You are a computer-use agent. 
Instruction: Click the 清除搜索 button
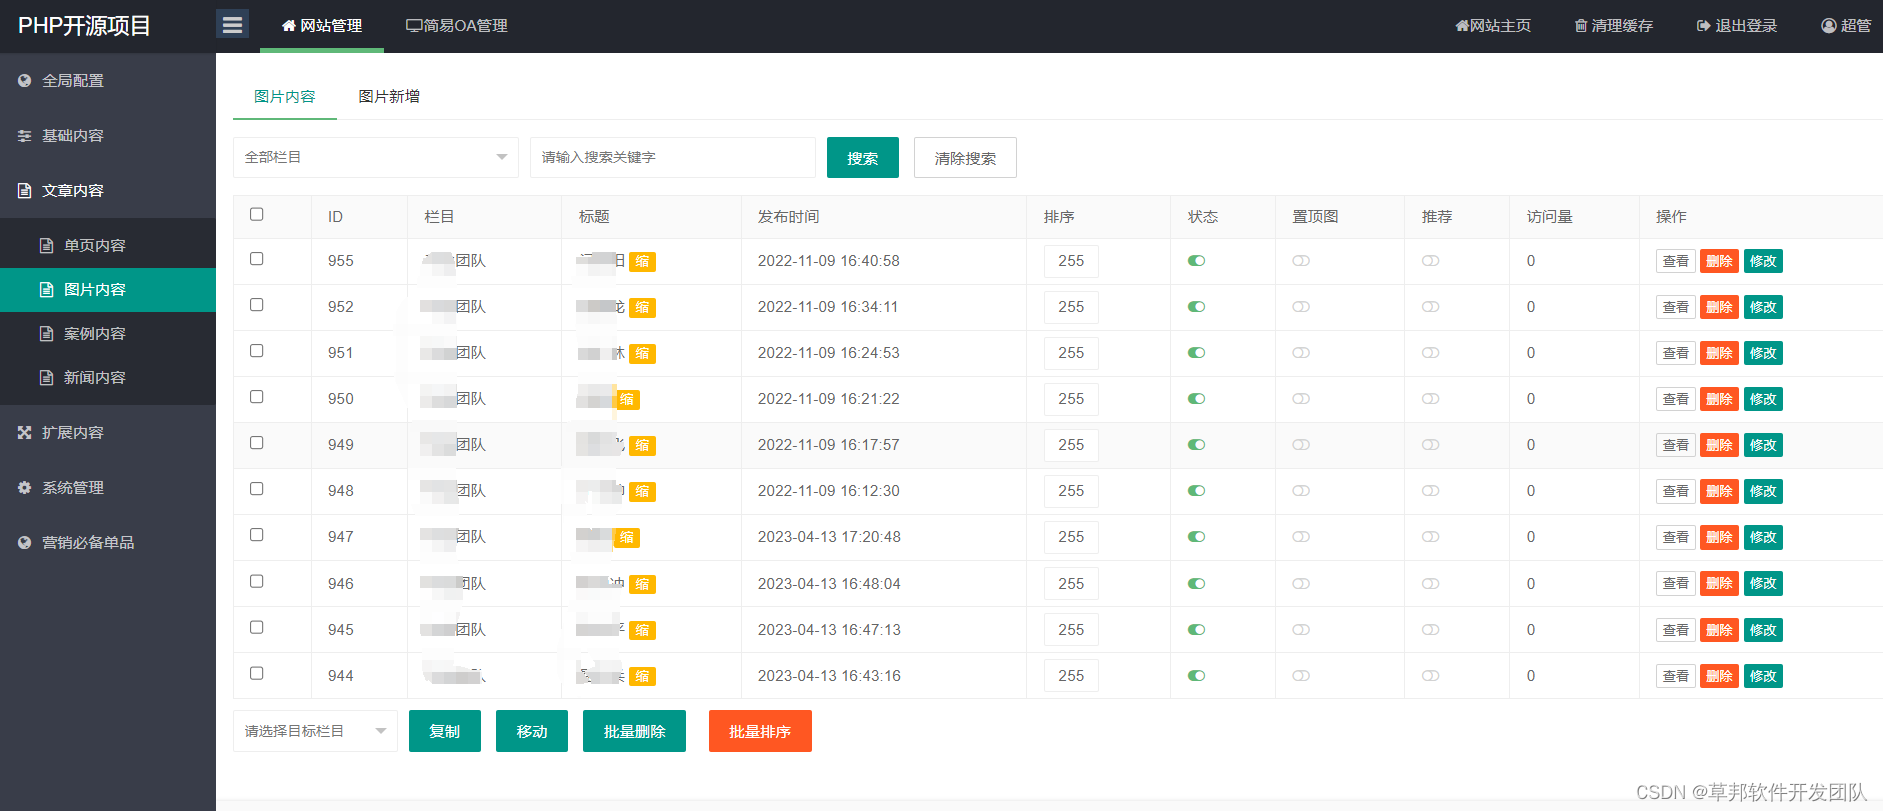(965, 158)
